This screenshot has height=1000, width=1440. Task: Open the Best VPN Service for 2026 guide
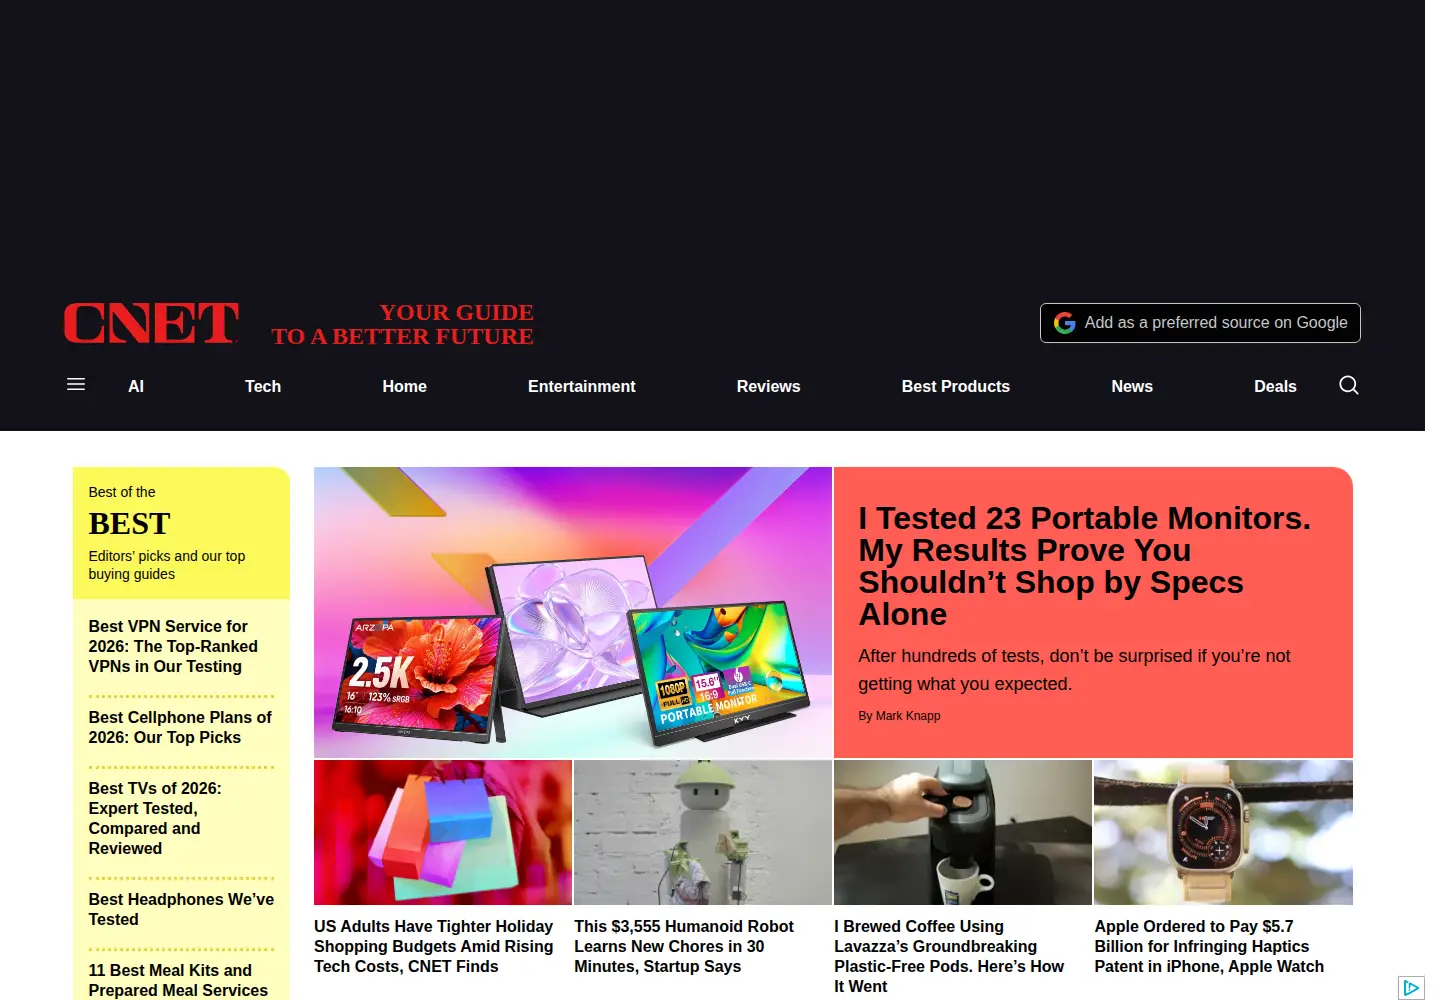click(173, 646)
